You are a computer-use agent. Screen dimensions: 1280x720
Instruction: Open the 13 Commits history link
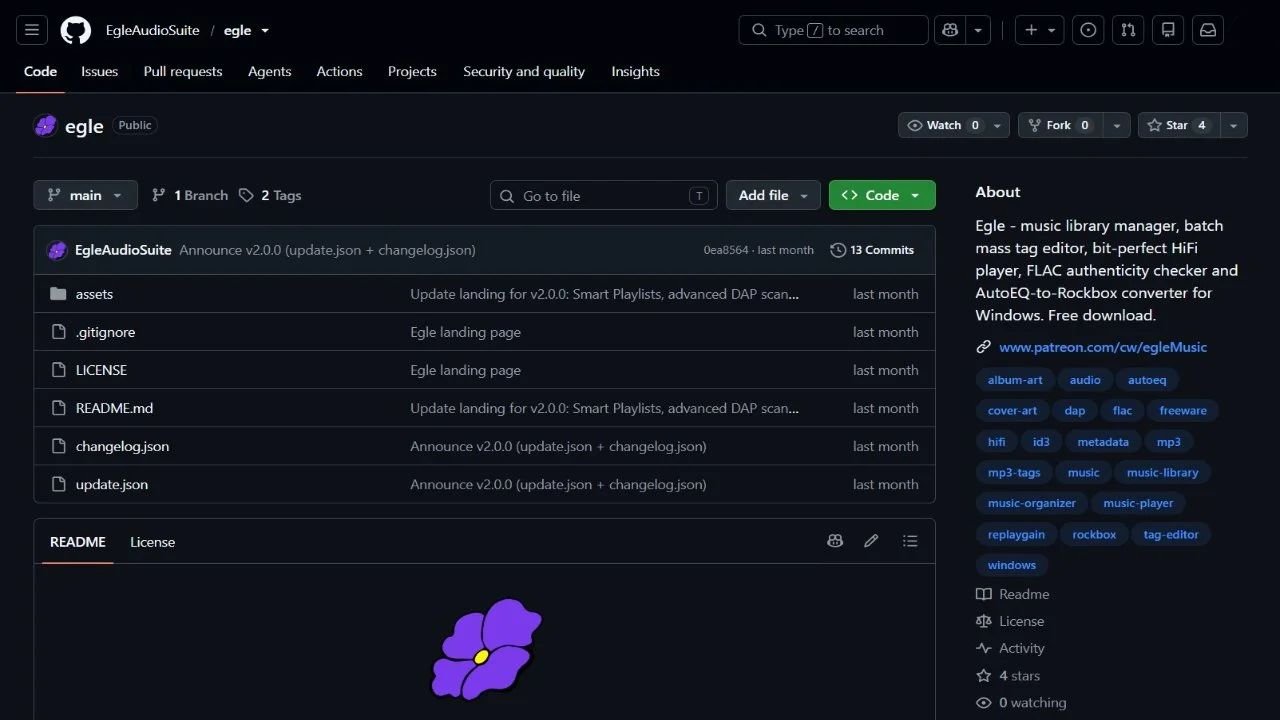(872, 250)
